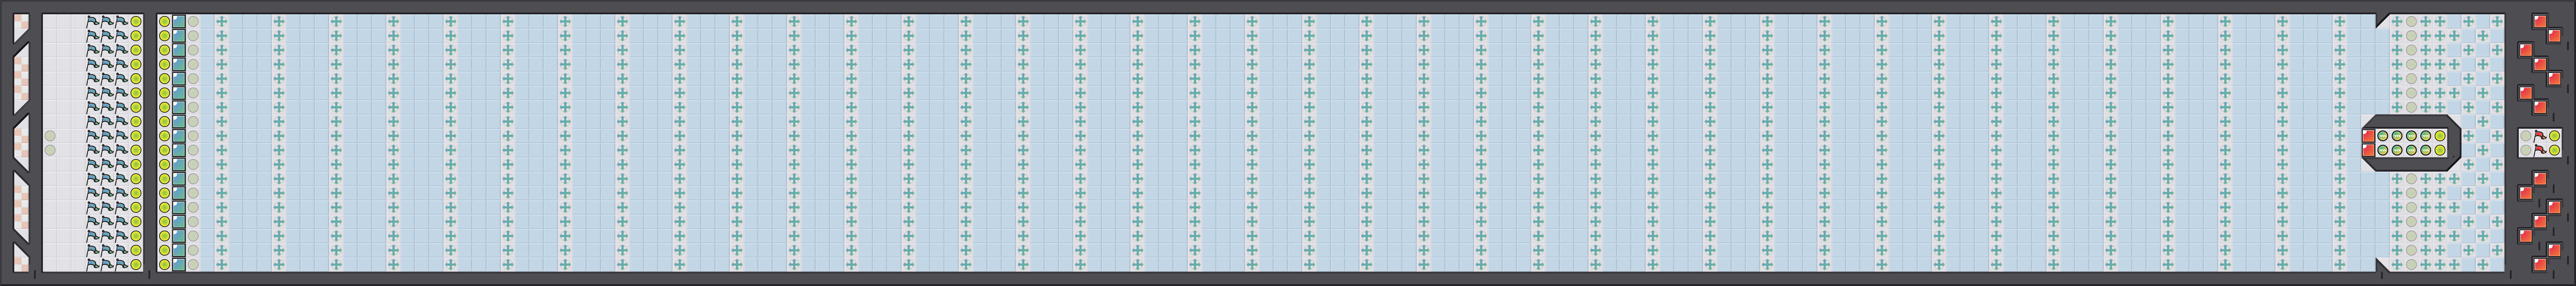Select the upper faded circle in the left gray zone

pyautogui.click(x=50, y=136)
